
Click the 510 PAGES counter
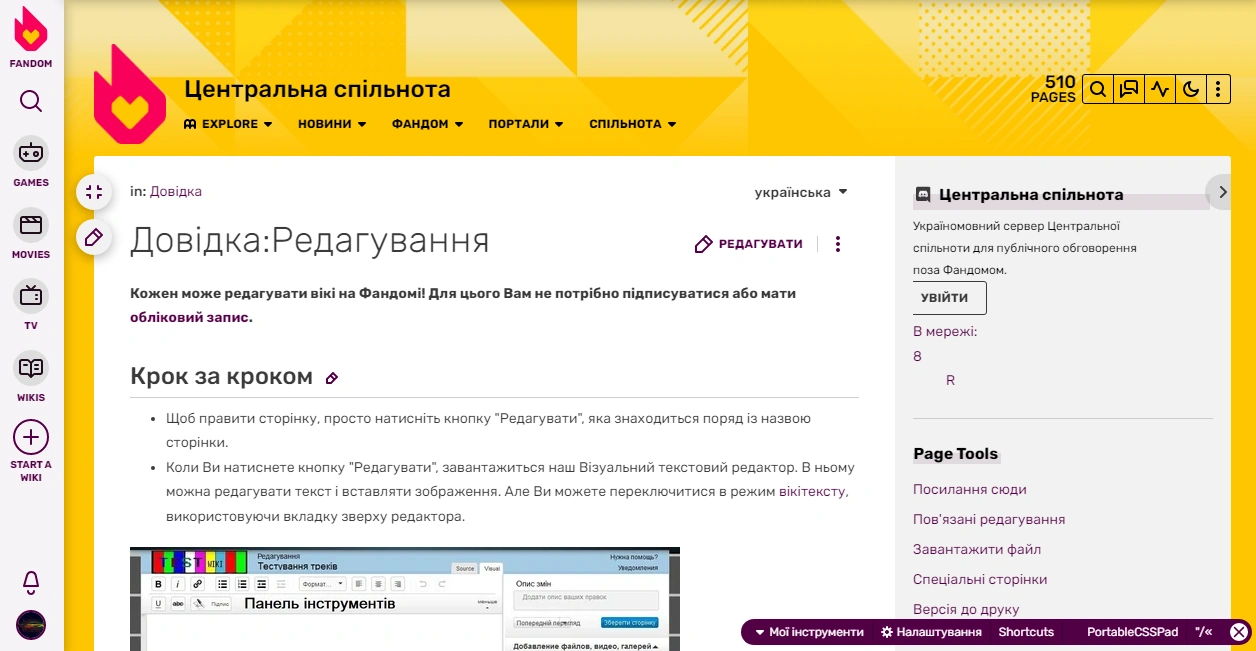tap(1055, 89)
